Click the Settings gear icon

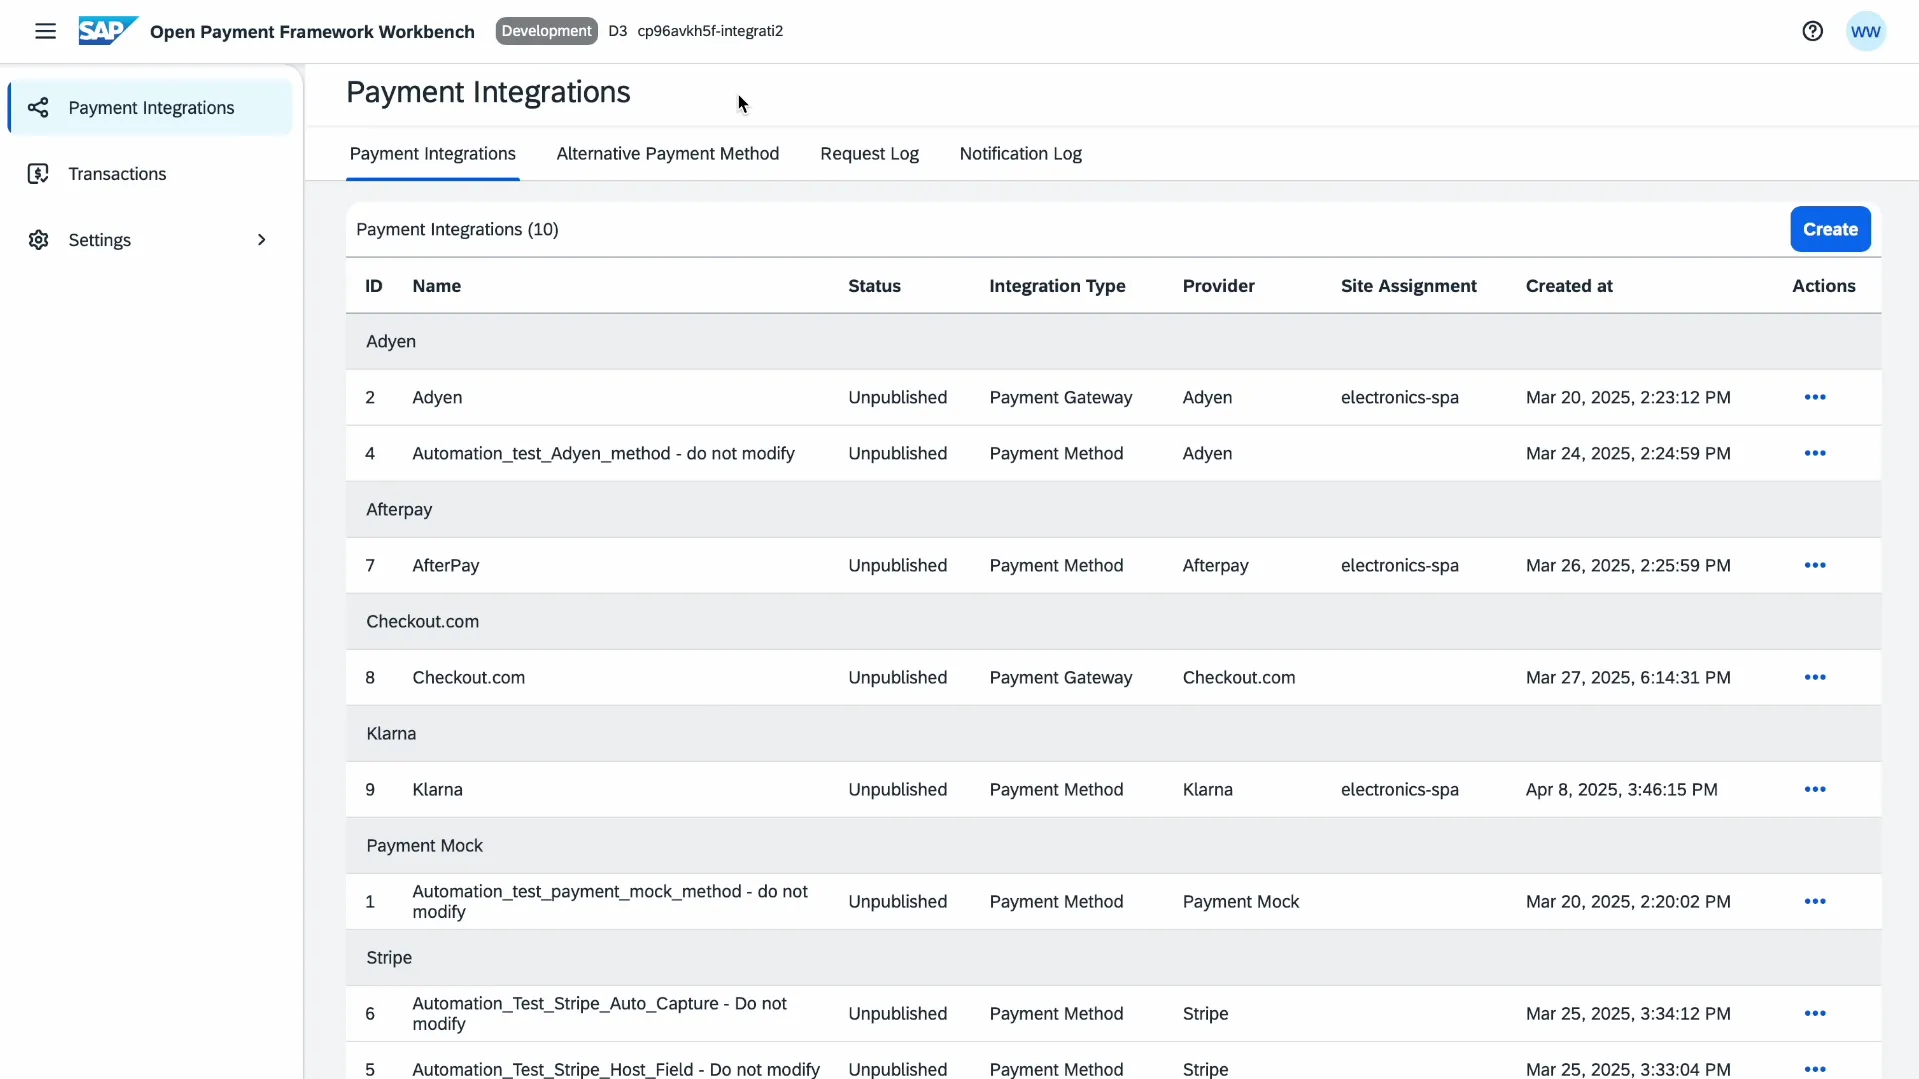coord(38,240)
